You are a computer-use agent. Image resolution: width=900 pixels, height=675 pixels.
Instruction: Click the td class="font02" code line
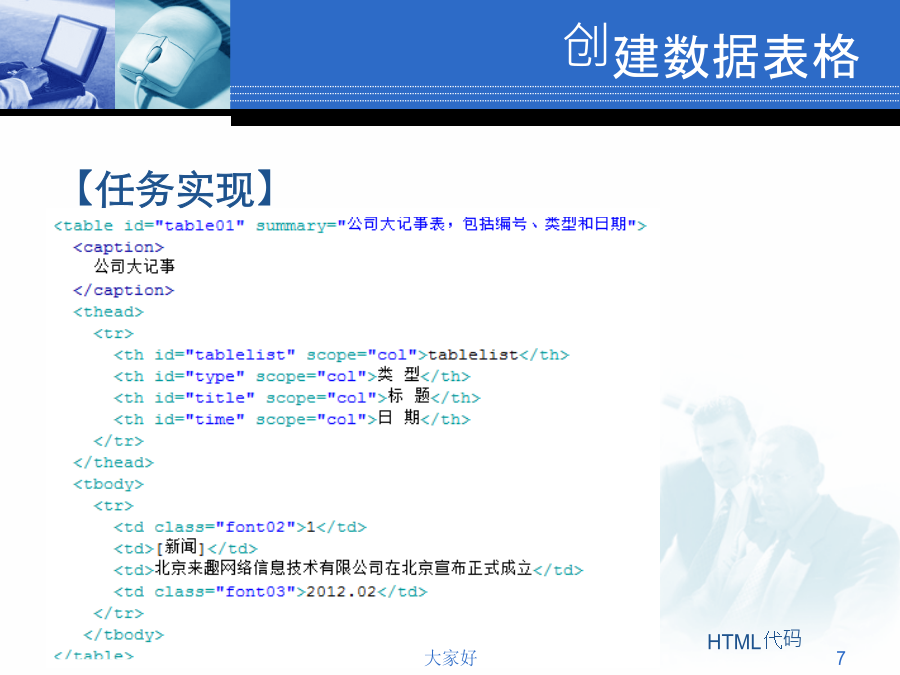click(240, 527)
